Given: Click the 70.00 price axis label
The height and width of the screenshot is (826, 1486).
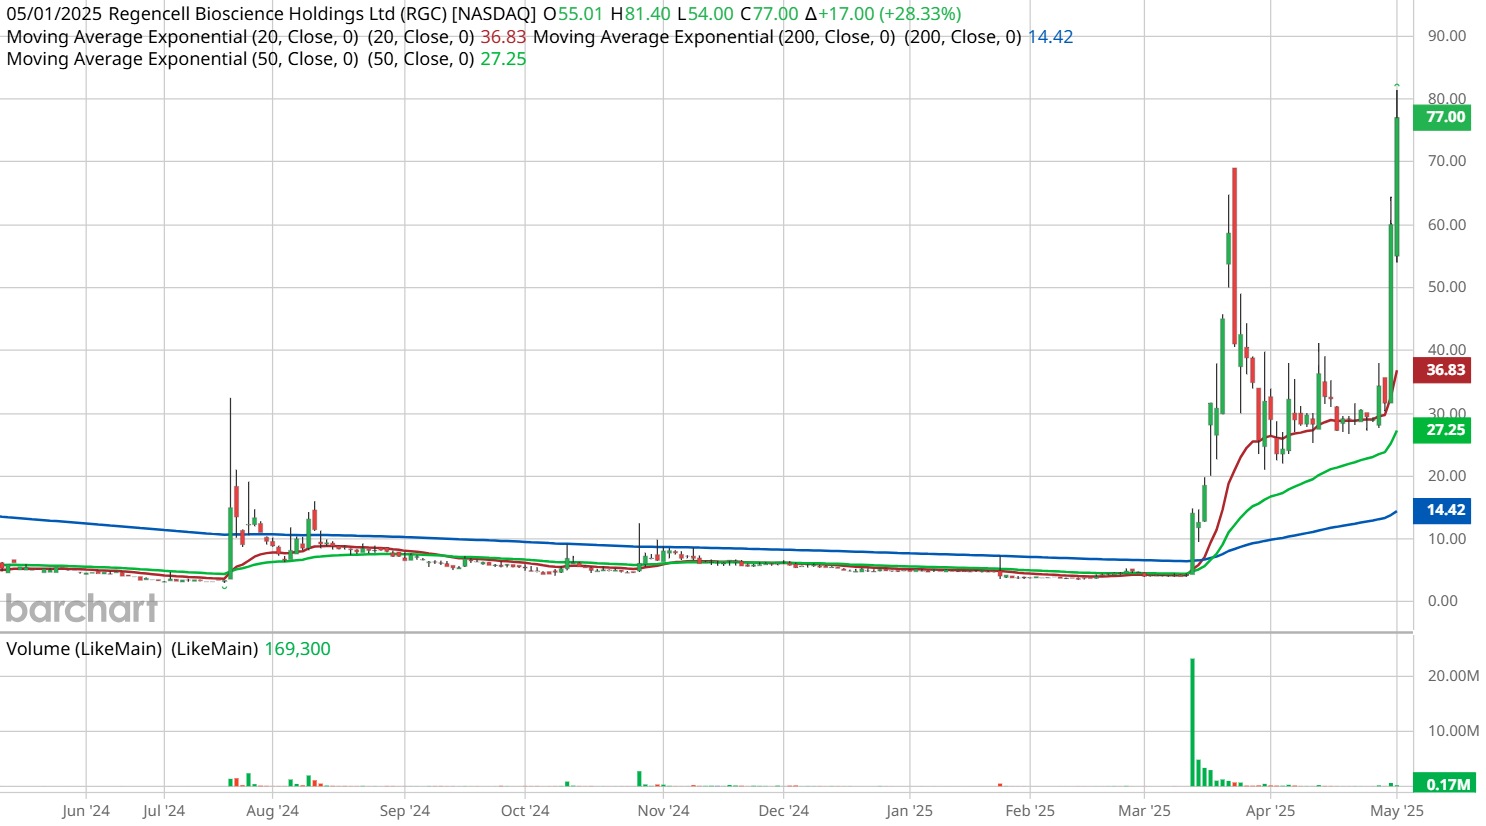Looking at the screenshot, I should 1446,161.
